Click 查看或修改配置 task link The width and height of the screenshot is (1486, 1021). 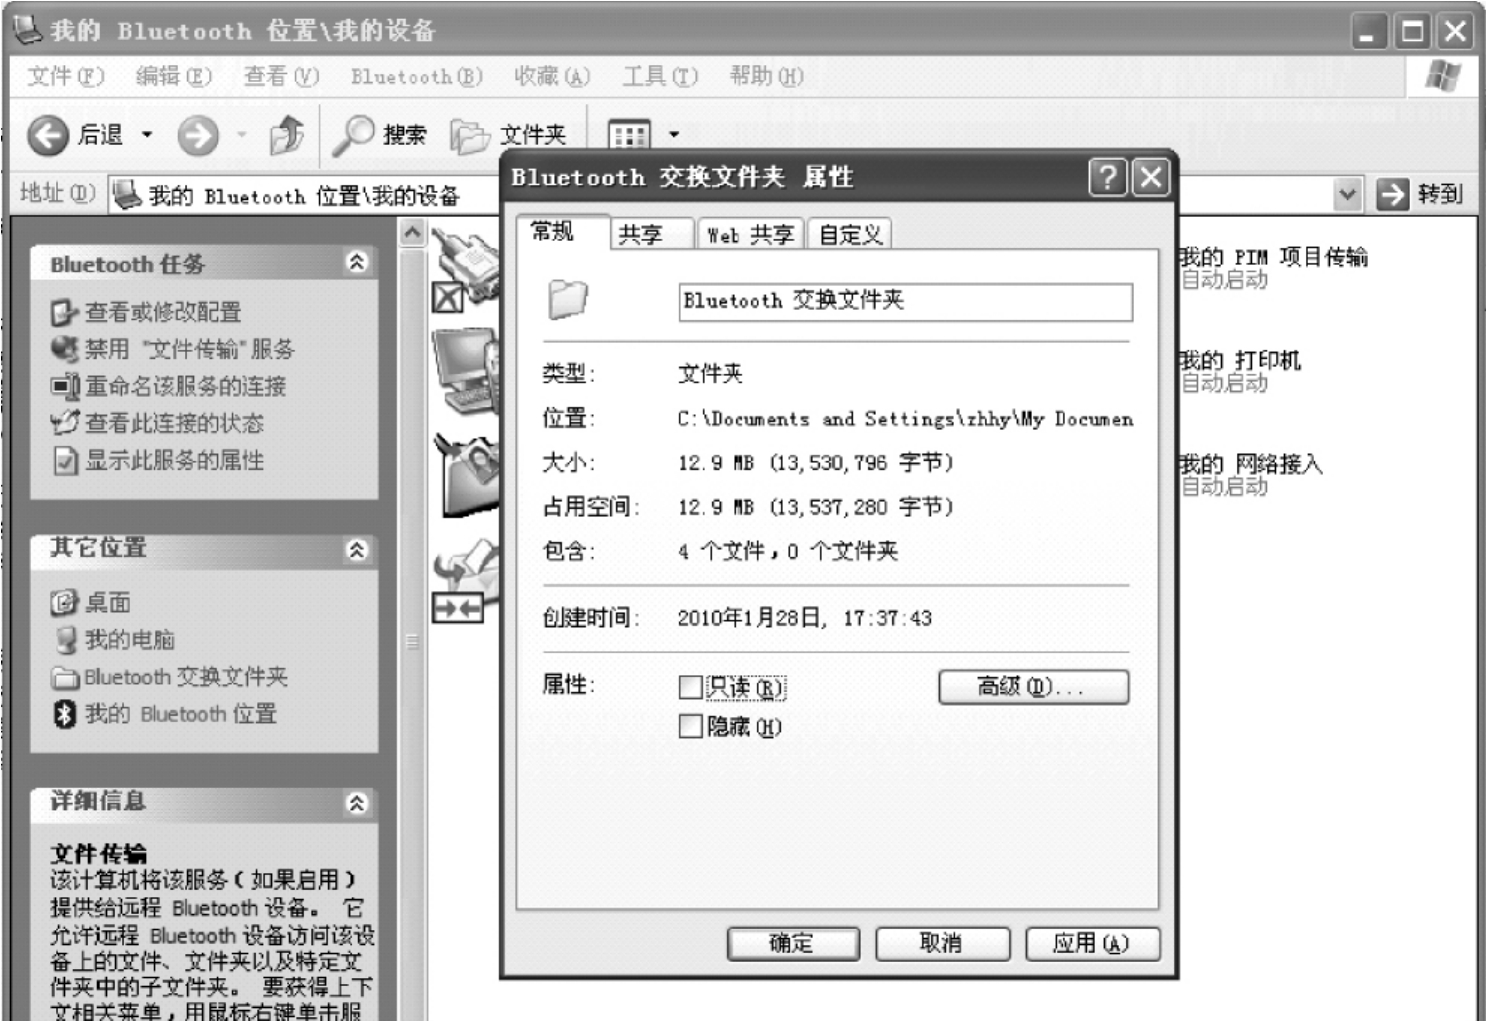click(x=163, y=312)
